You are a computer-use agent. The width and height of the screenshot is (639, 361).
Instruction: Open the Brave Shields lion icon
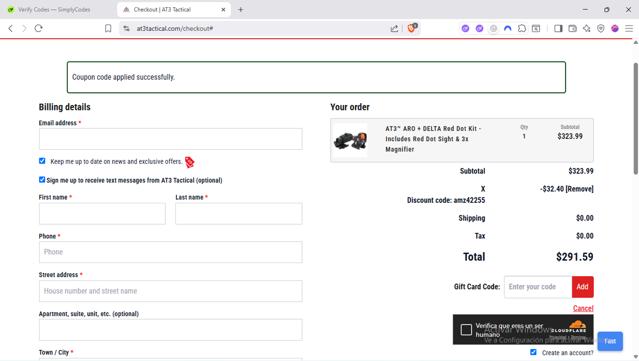point(412,28)
